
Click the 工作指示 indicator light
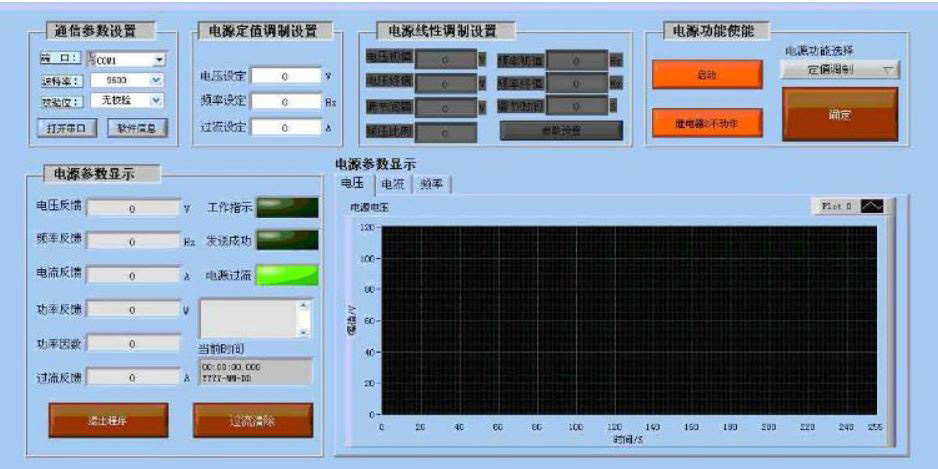(x=287, y=207)
